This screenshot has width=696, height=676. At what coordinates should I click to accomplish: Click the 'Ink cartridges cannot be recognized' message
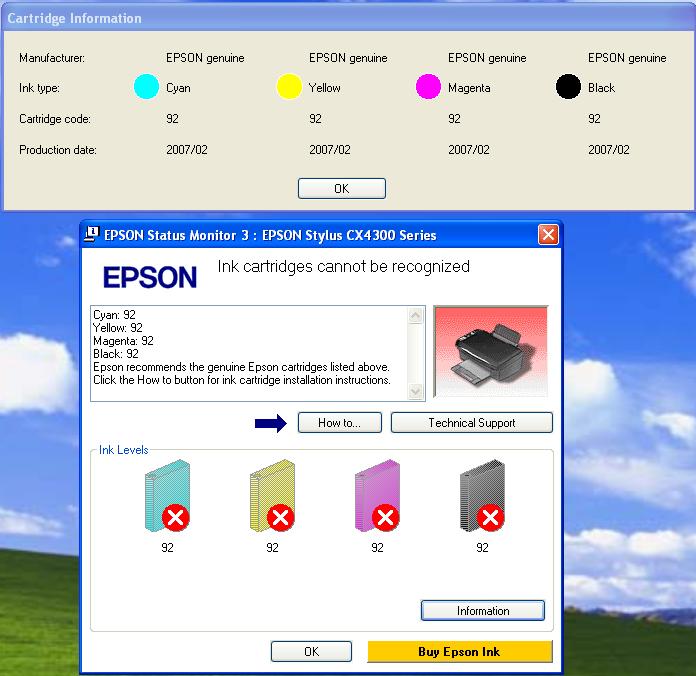[x=344, y=267]
